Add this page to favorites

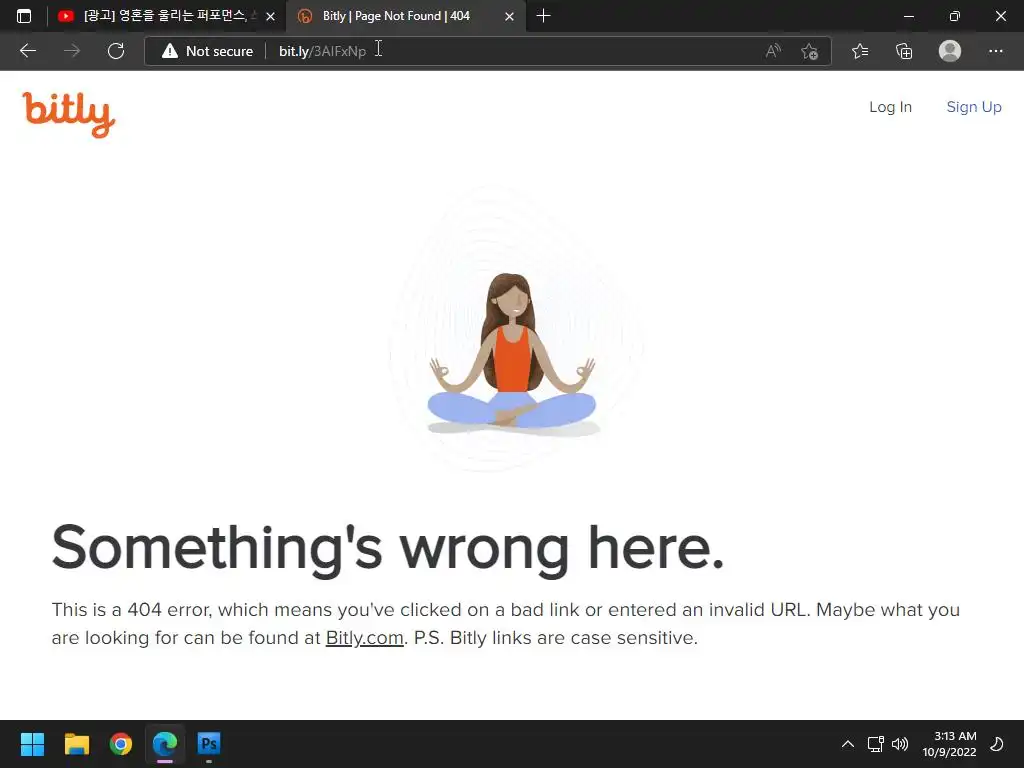coord(810,51)
